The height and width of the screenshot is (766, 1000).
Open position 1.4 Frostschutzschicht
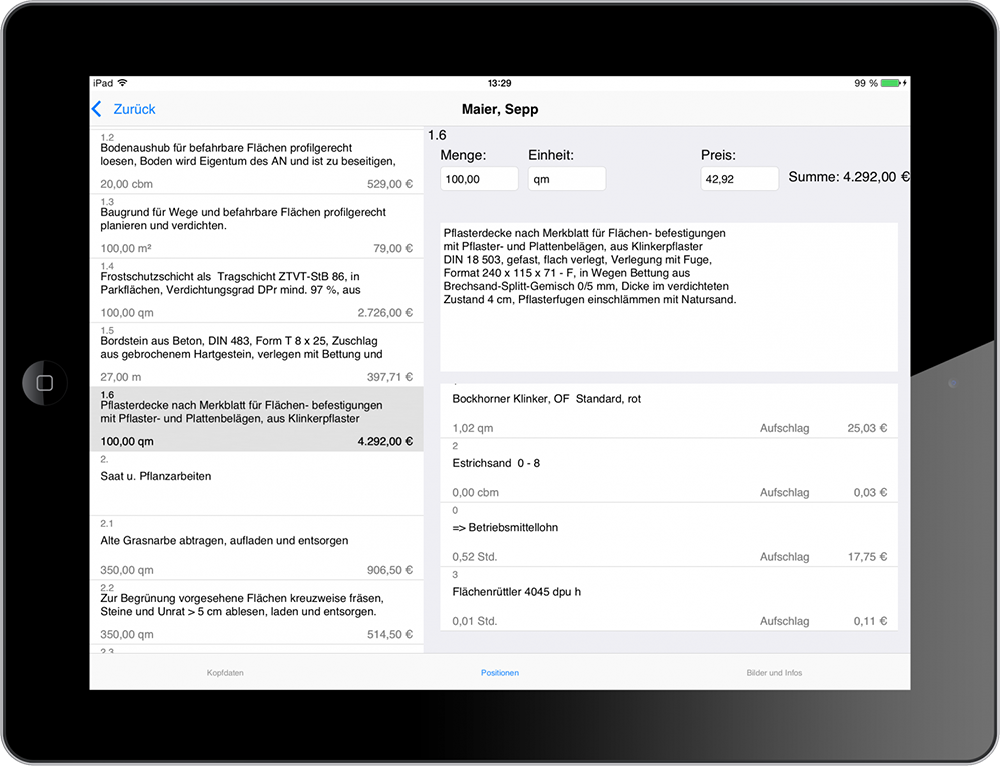(256, 290)
